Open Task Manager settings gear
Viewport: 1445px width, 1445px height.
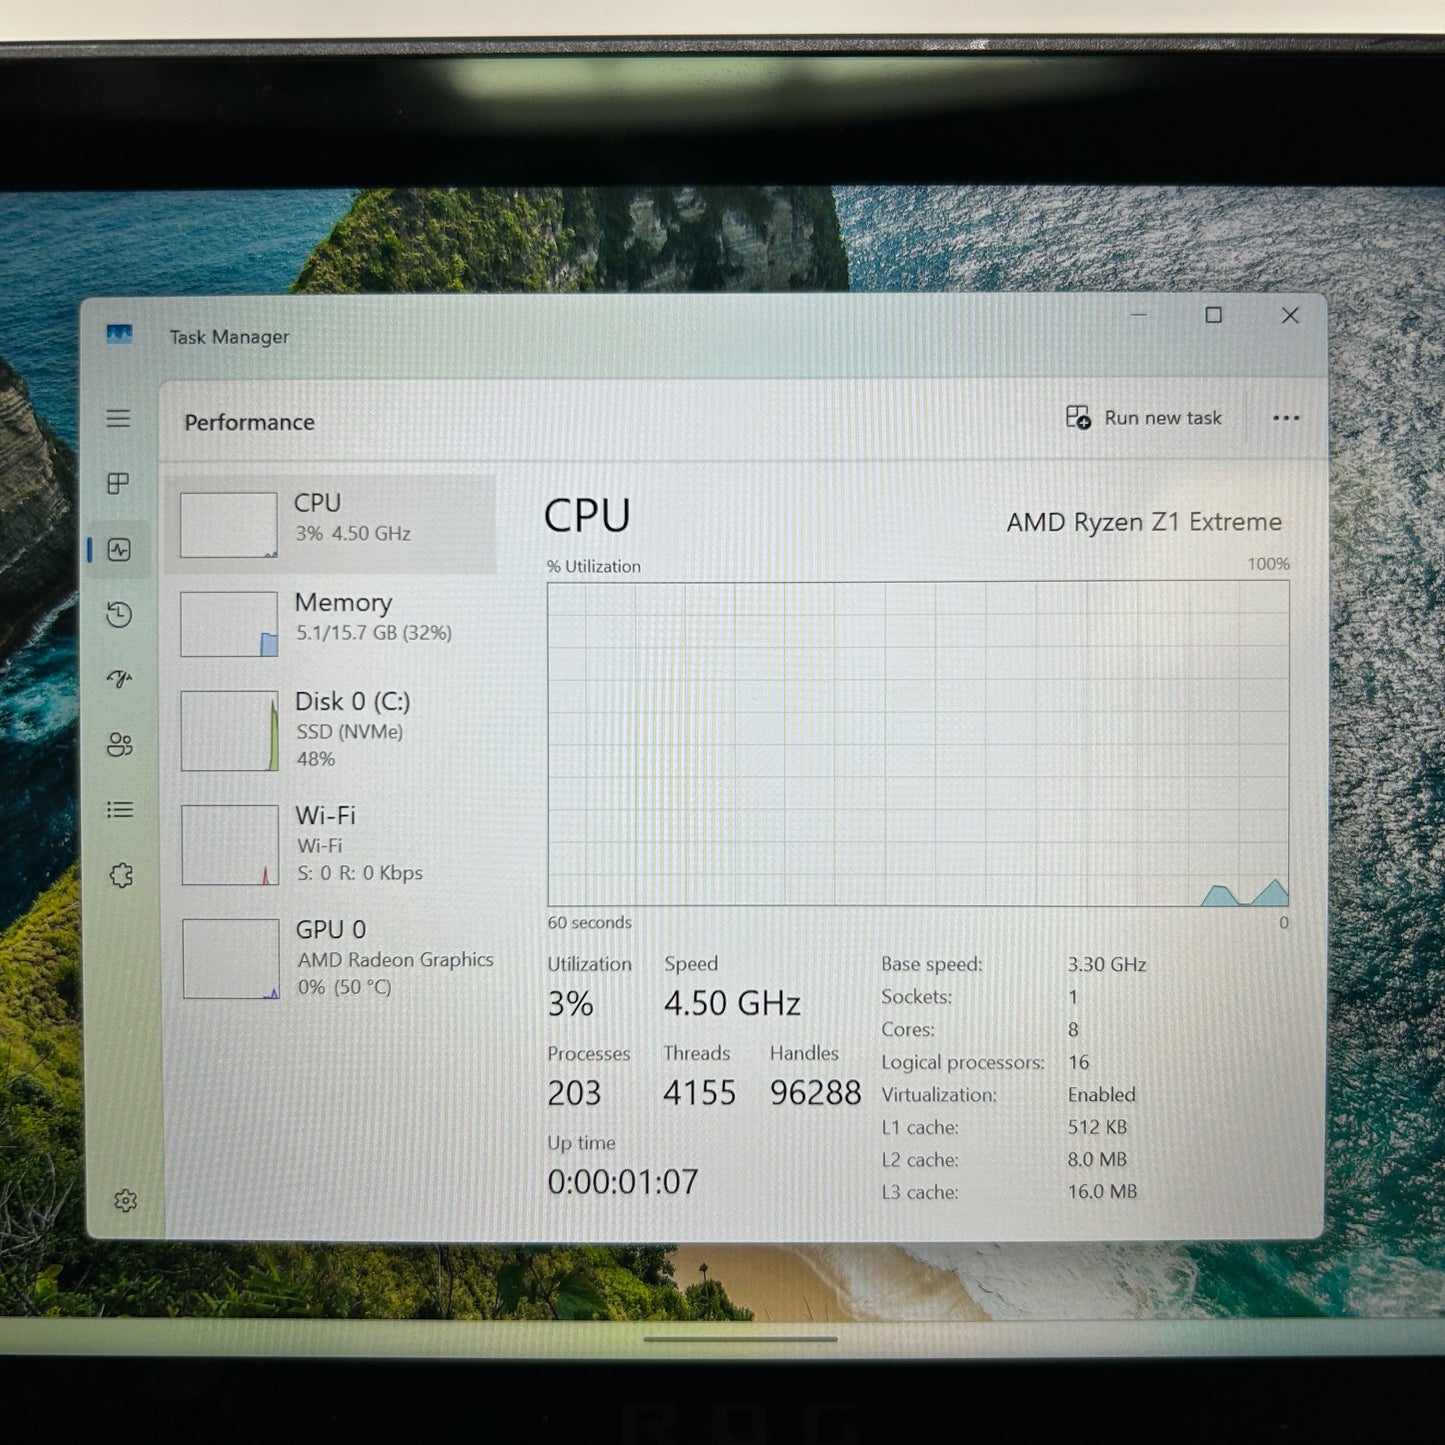[125, 1200]
